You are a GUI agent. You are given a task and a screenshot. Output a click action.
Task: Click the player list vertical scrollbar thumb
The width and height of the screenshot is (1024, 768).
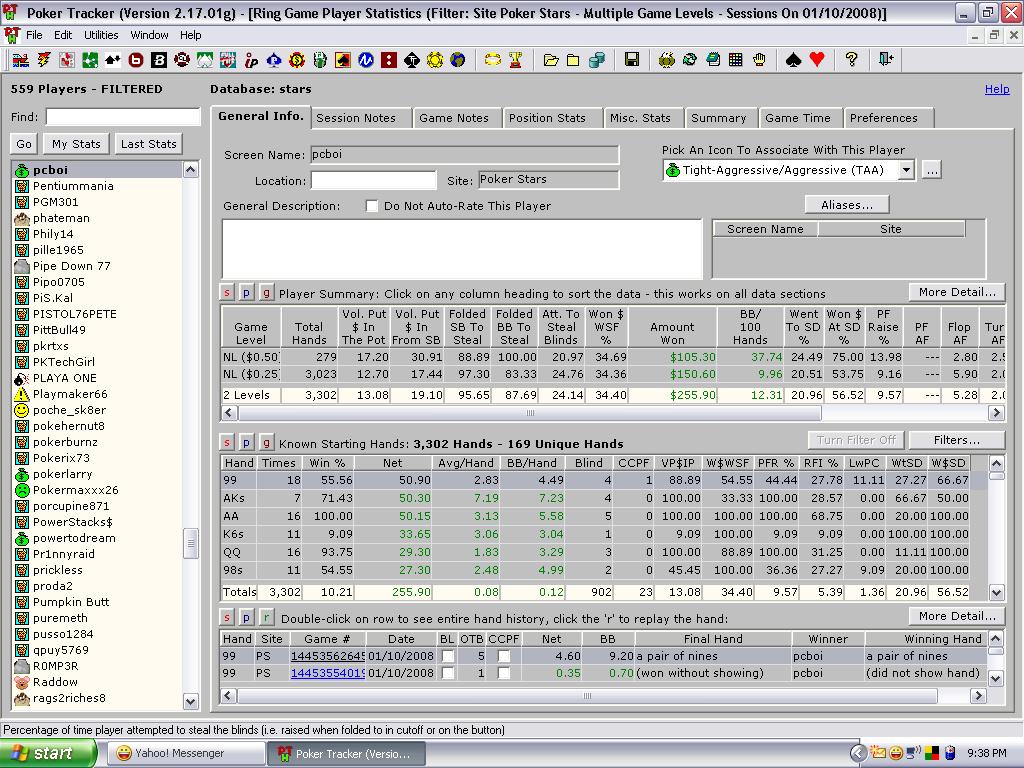point(191,543)
